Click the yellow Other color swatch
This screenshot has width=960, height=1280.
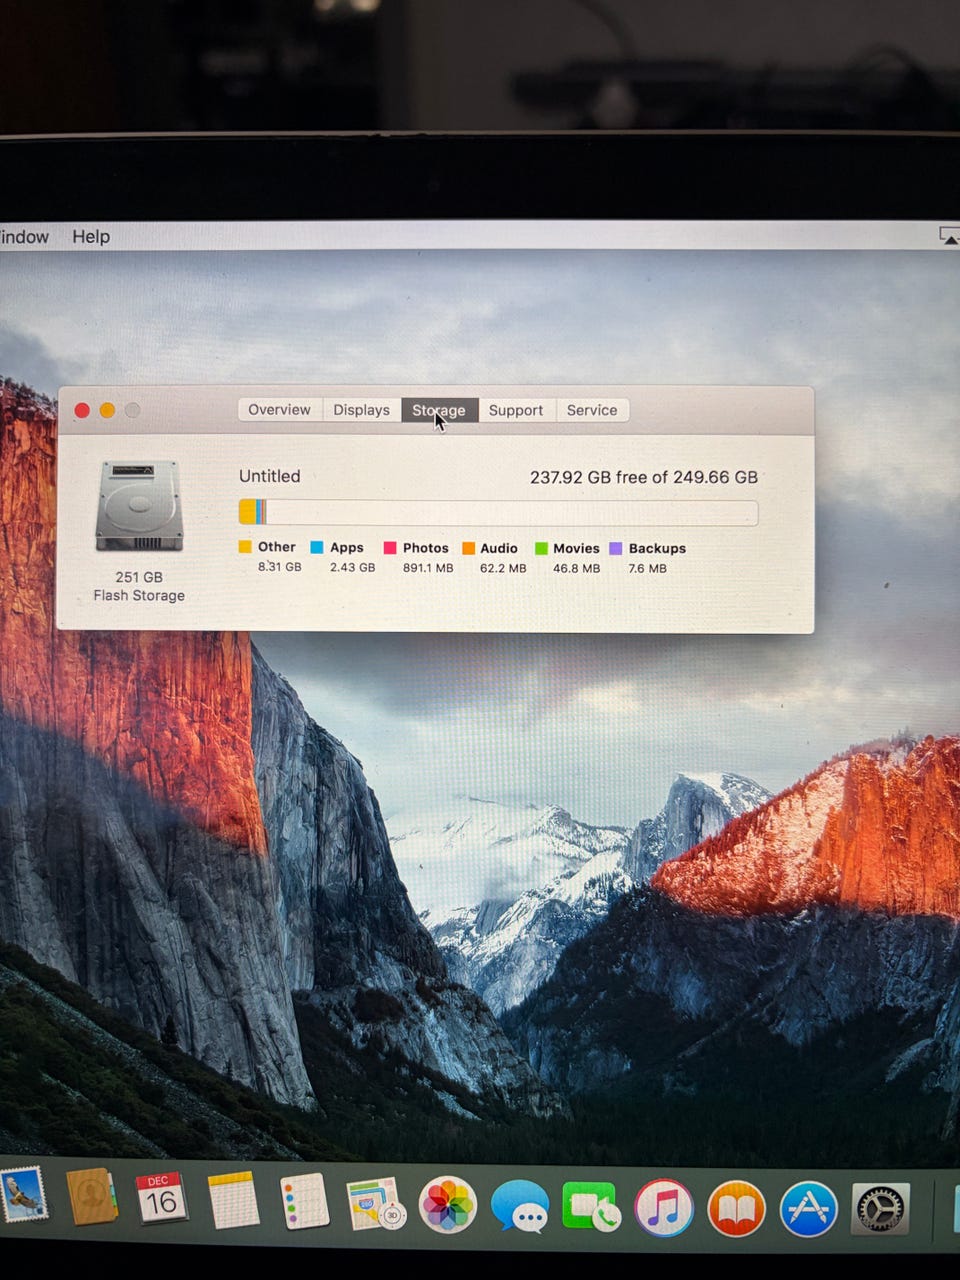pyautogui.click(x=245, y=547)
